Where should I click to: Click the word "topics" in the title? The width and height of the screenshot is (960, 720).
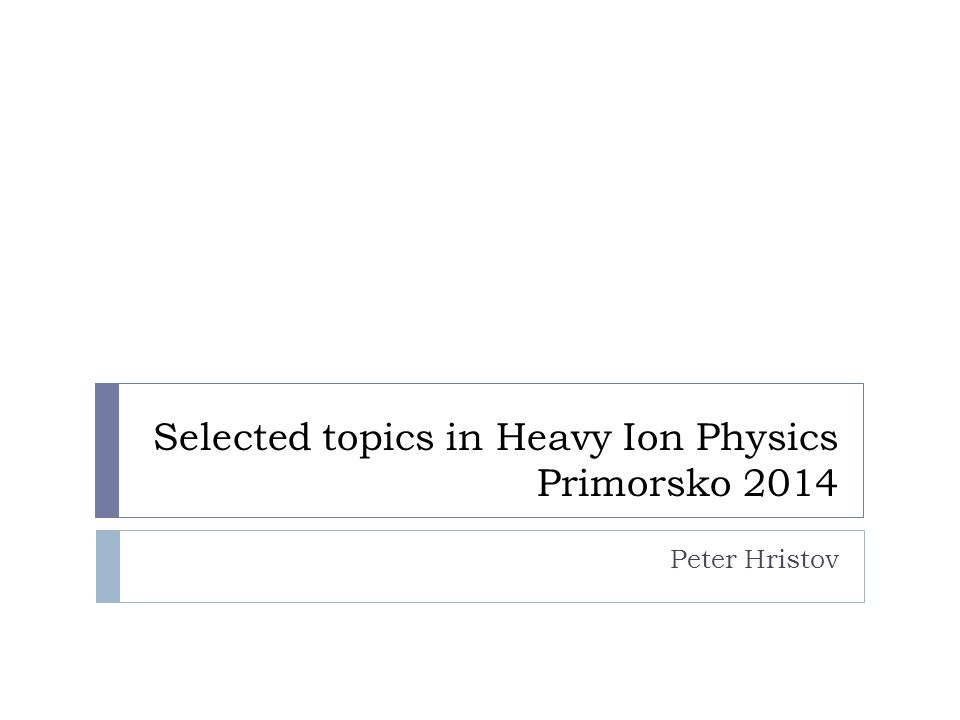click(378, 440)
